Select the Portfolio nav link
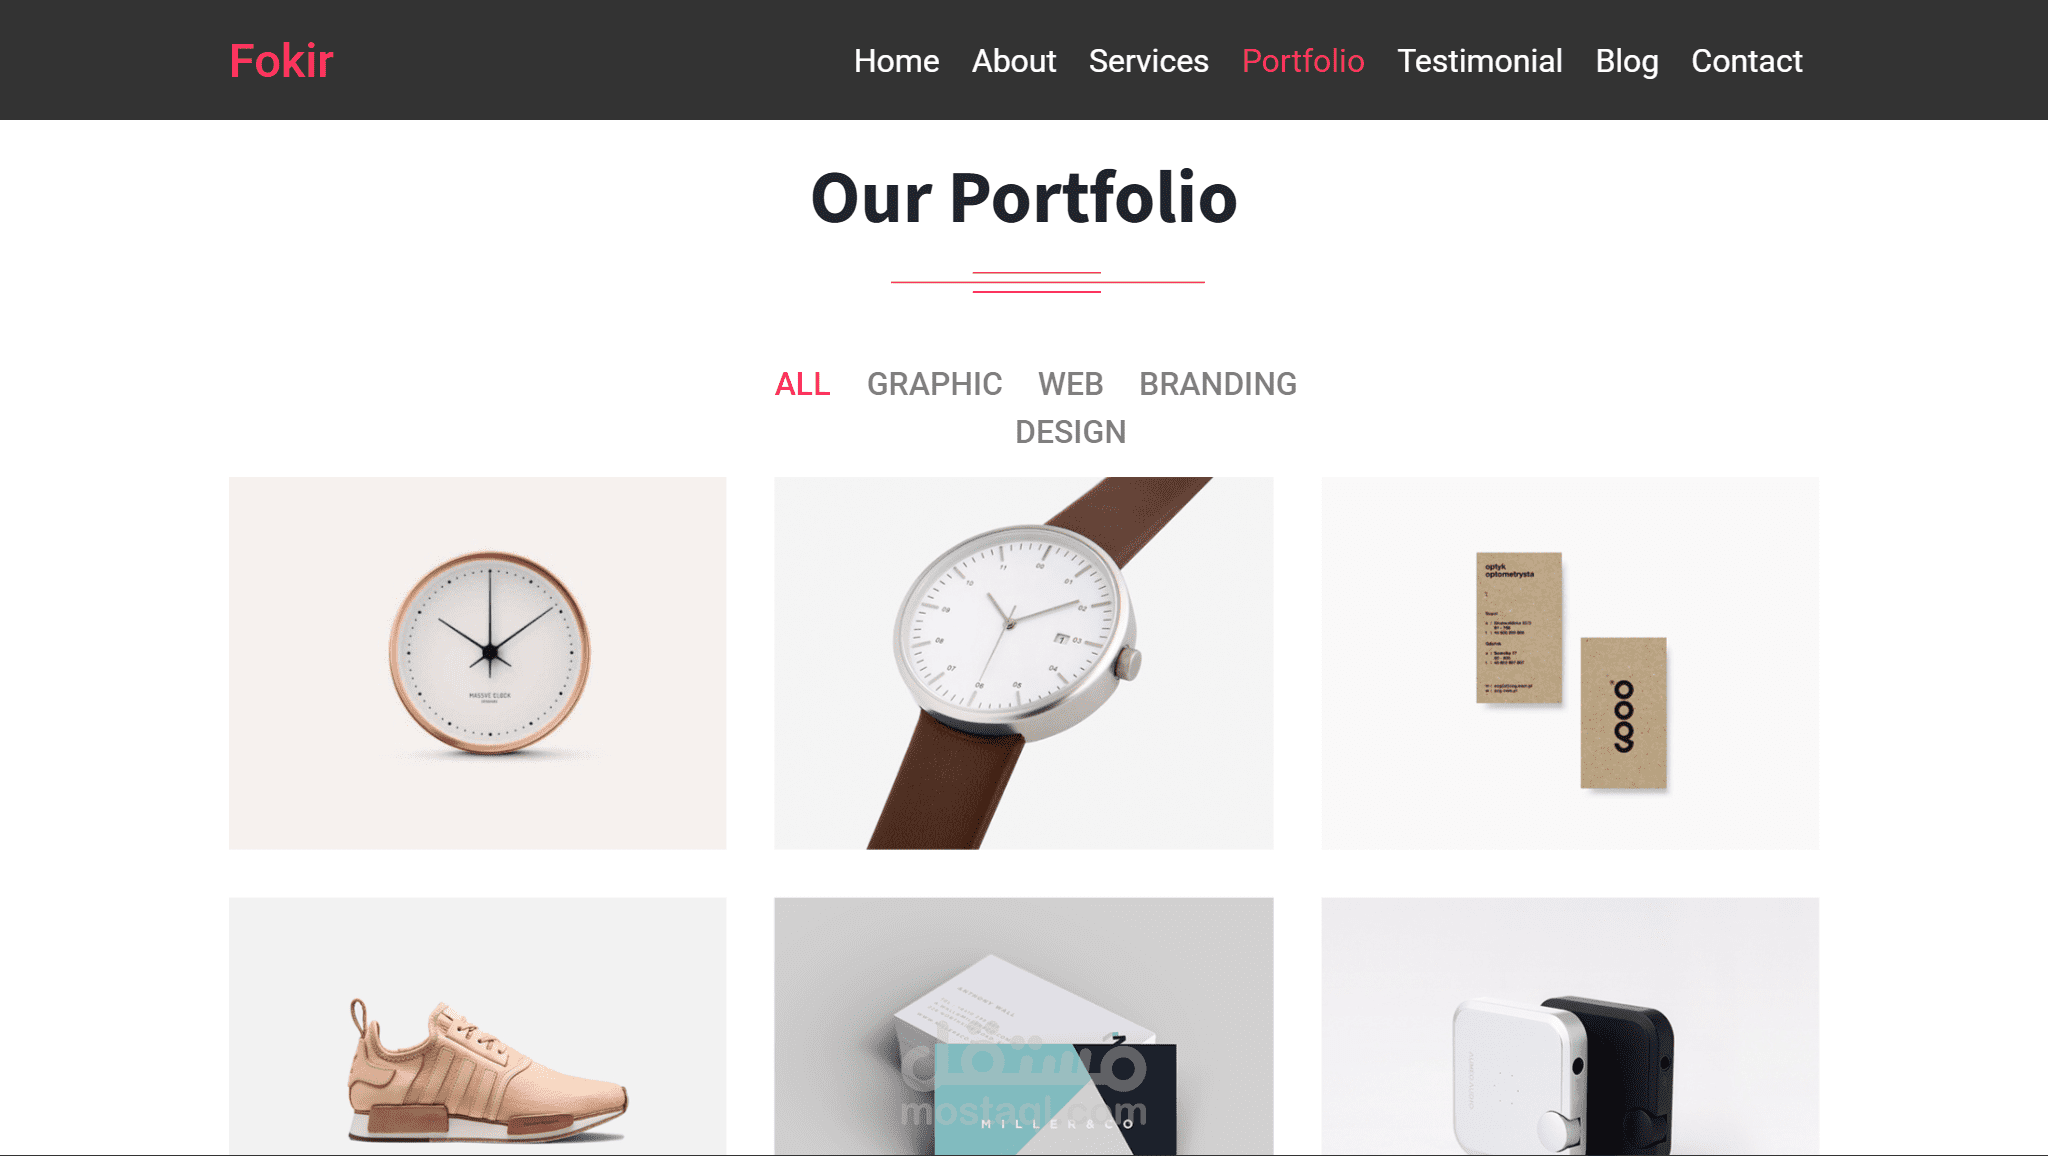Viewport: 2048px width, 1156px height. pos(1303,61)
